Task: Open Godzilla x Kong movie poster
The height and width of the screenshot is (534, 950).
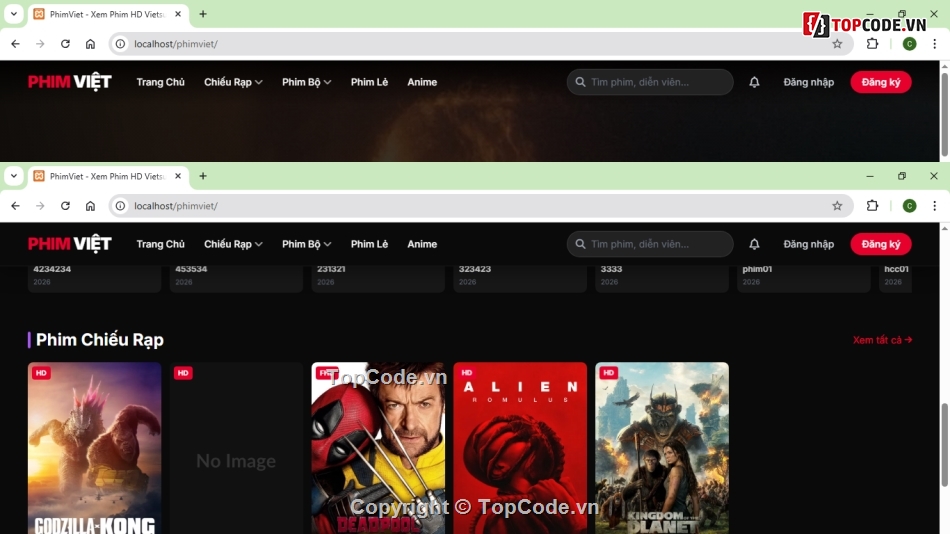Action: [95, 449]
